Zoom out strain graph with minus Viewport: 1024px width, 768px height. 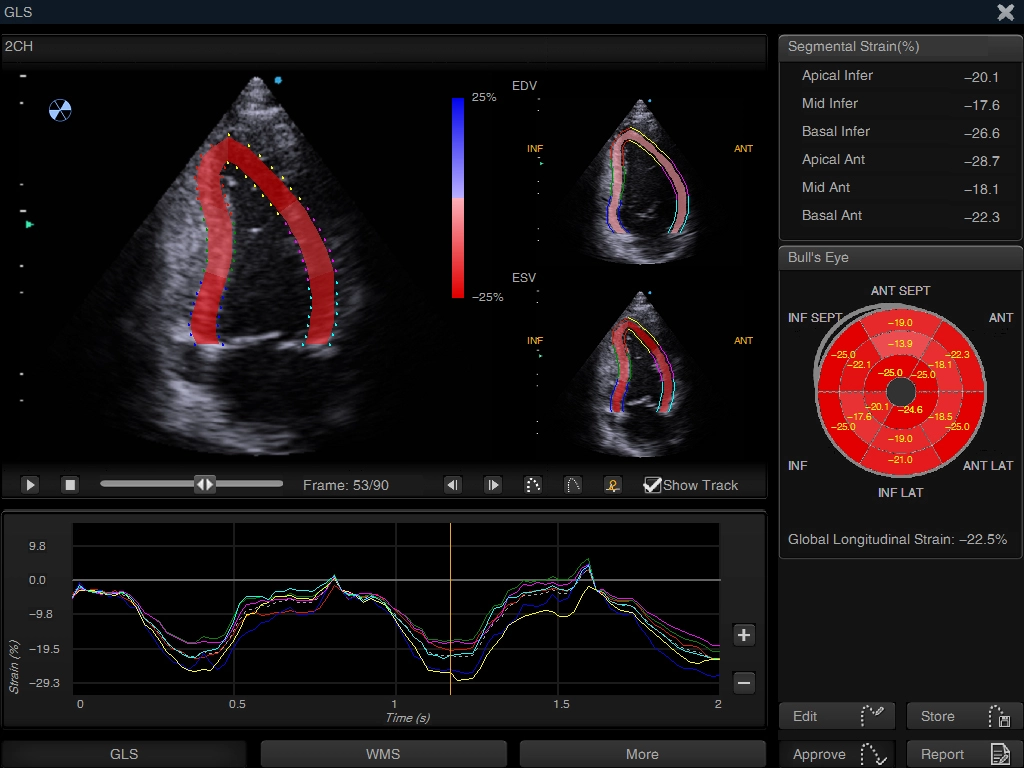point(744,683)
